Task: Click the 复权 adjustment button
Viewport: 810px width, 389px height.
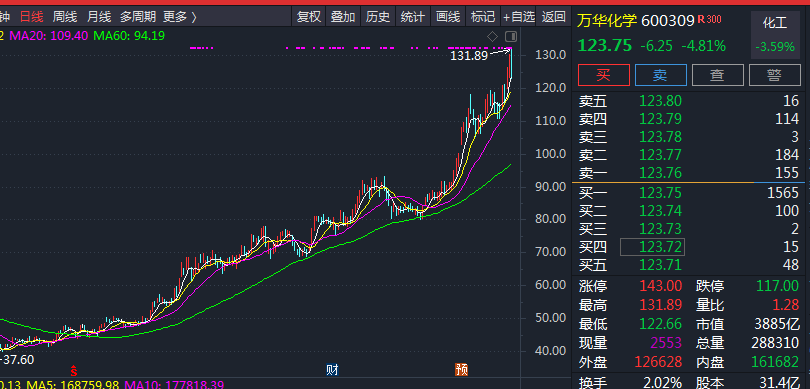Action: pyautogui.click(x=309, y=17)
